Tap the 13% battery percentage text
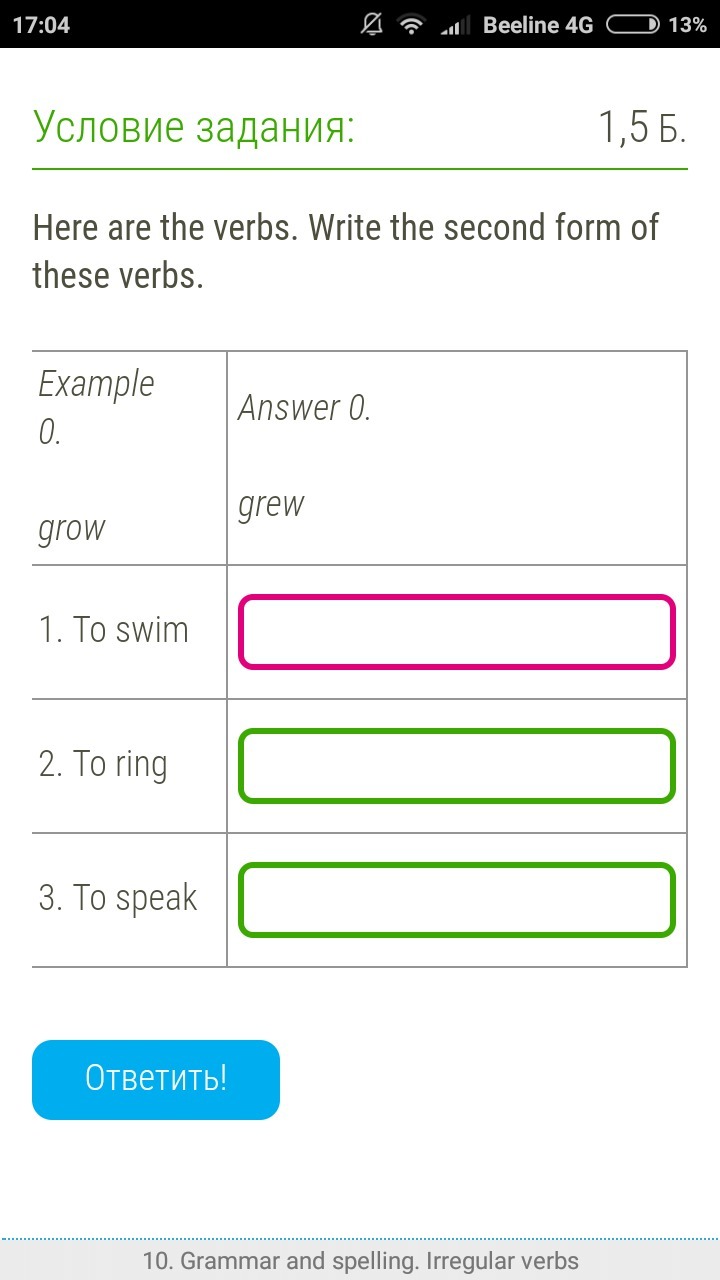The height and width of the screenshot is (1280, 720). pos(687,25)
